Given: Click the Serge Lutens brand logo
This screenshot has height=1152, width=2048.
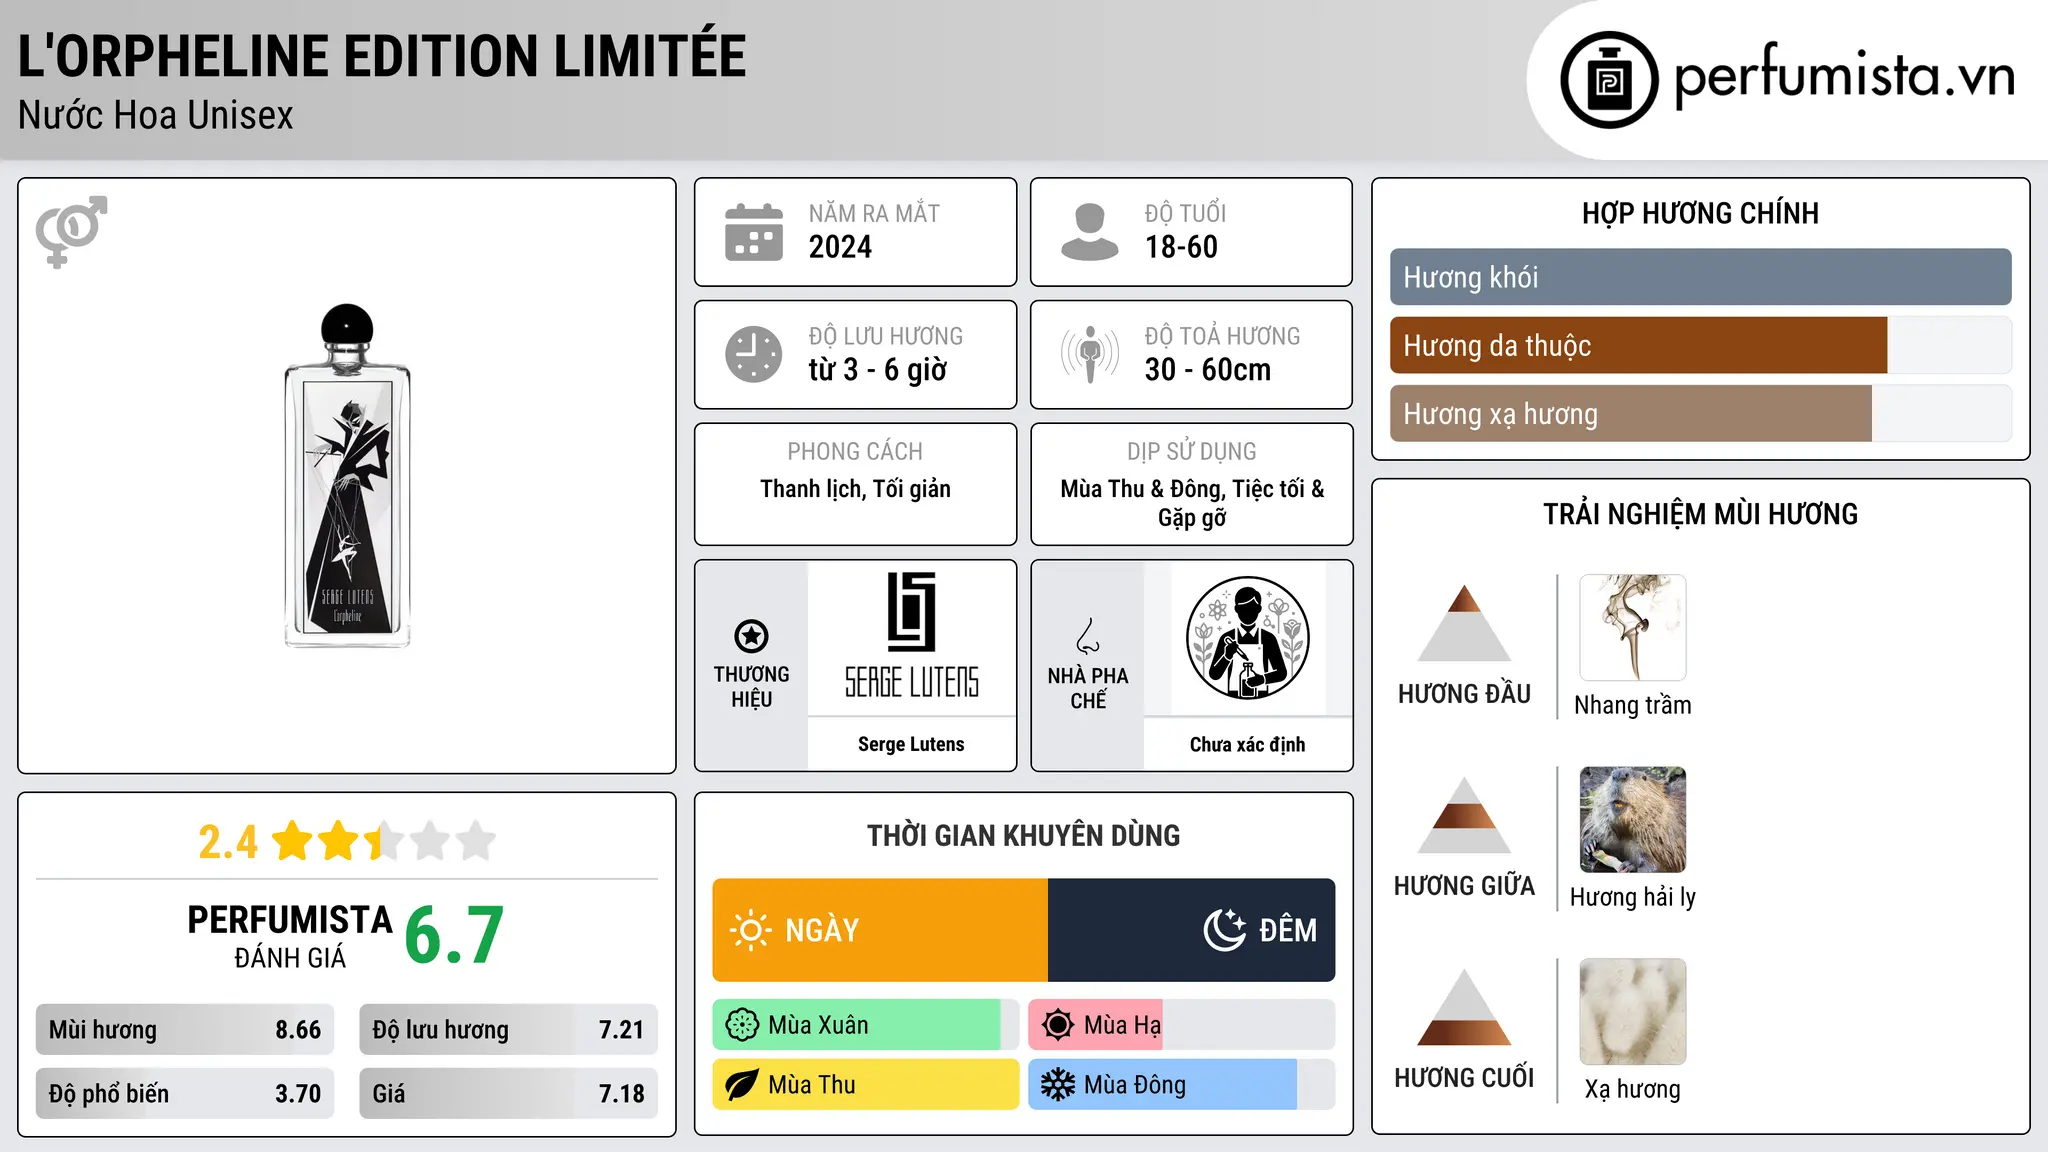Looking at the screenshot, I should [x=912, y=636].
